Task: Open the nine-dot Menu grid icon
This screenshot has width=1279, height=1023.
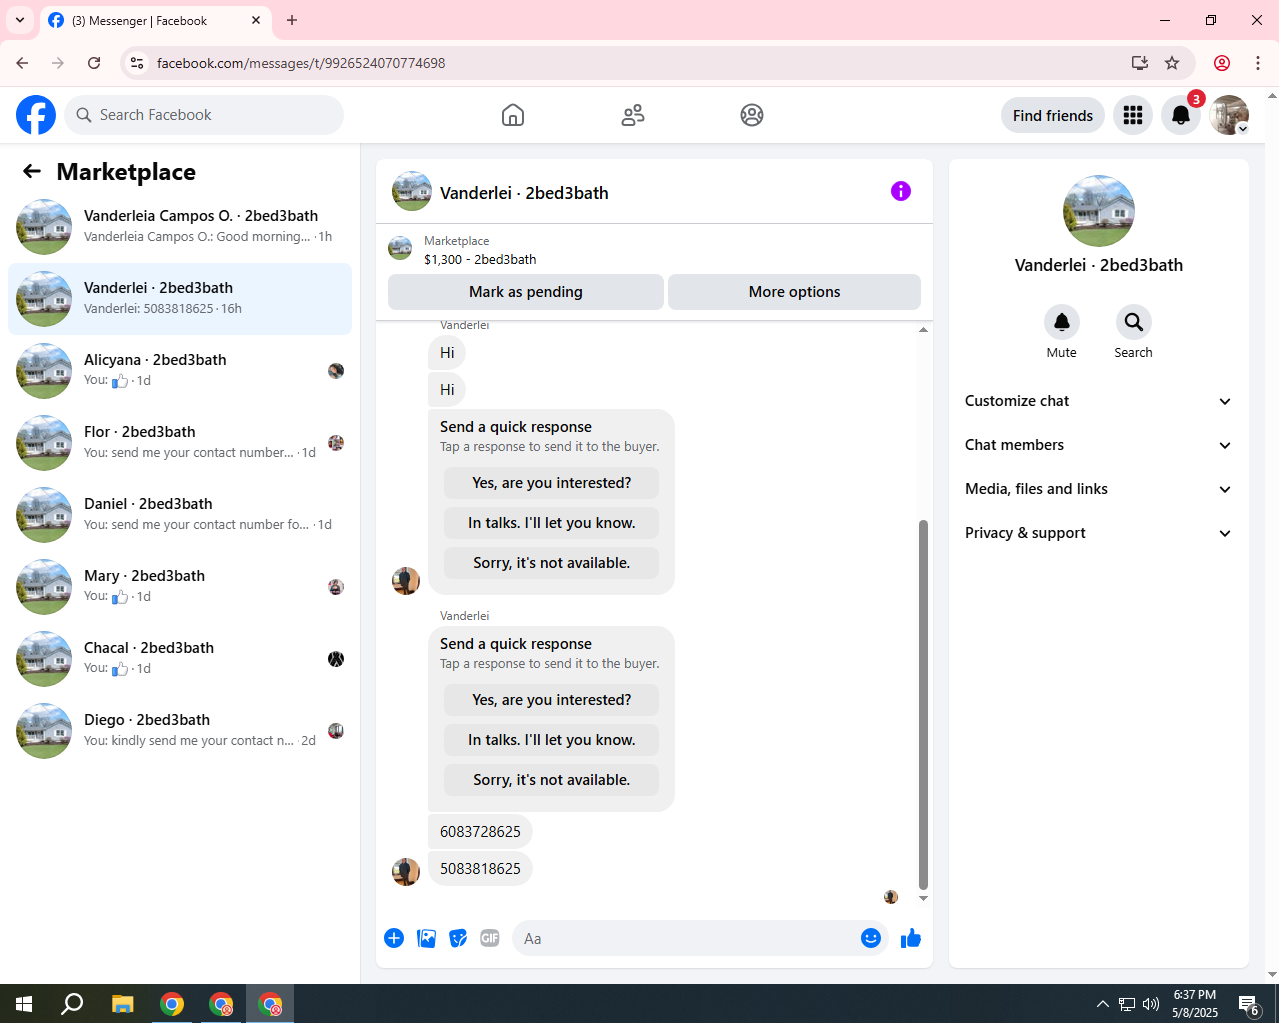Action: (1133, 115)
